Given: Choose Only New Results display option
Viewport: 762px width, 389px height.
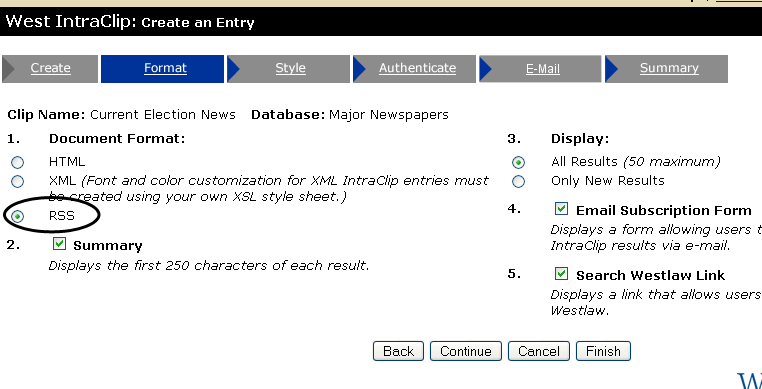Looking at the screenshot, I should pos(519,182).
